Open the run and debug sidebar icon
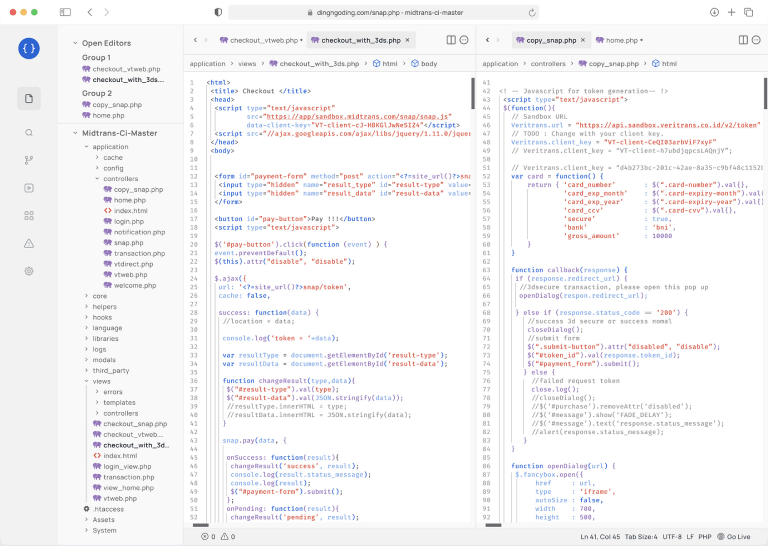 (x=29, y=188)
